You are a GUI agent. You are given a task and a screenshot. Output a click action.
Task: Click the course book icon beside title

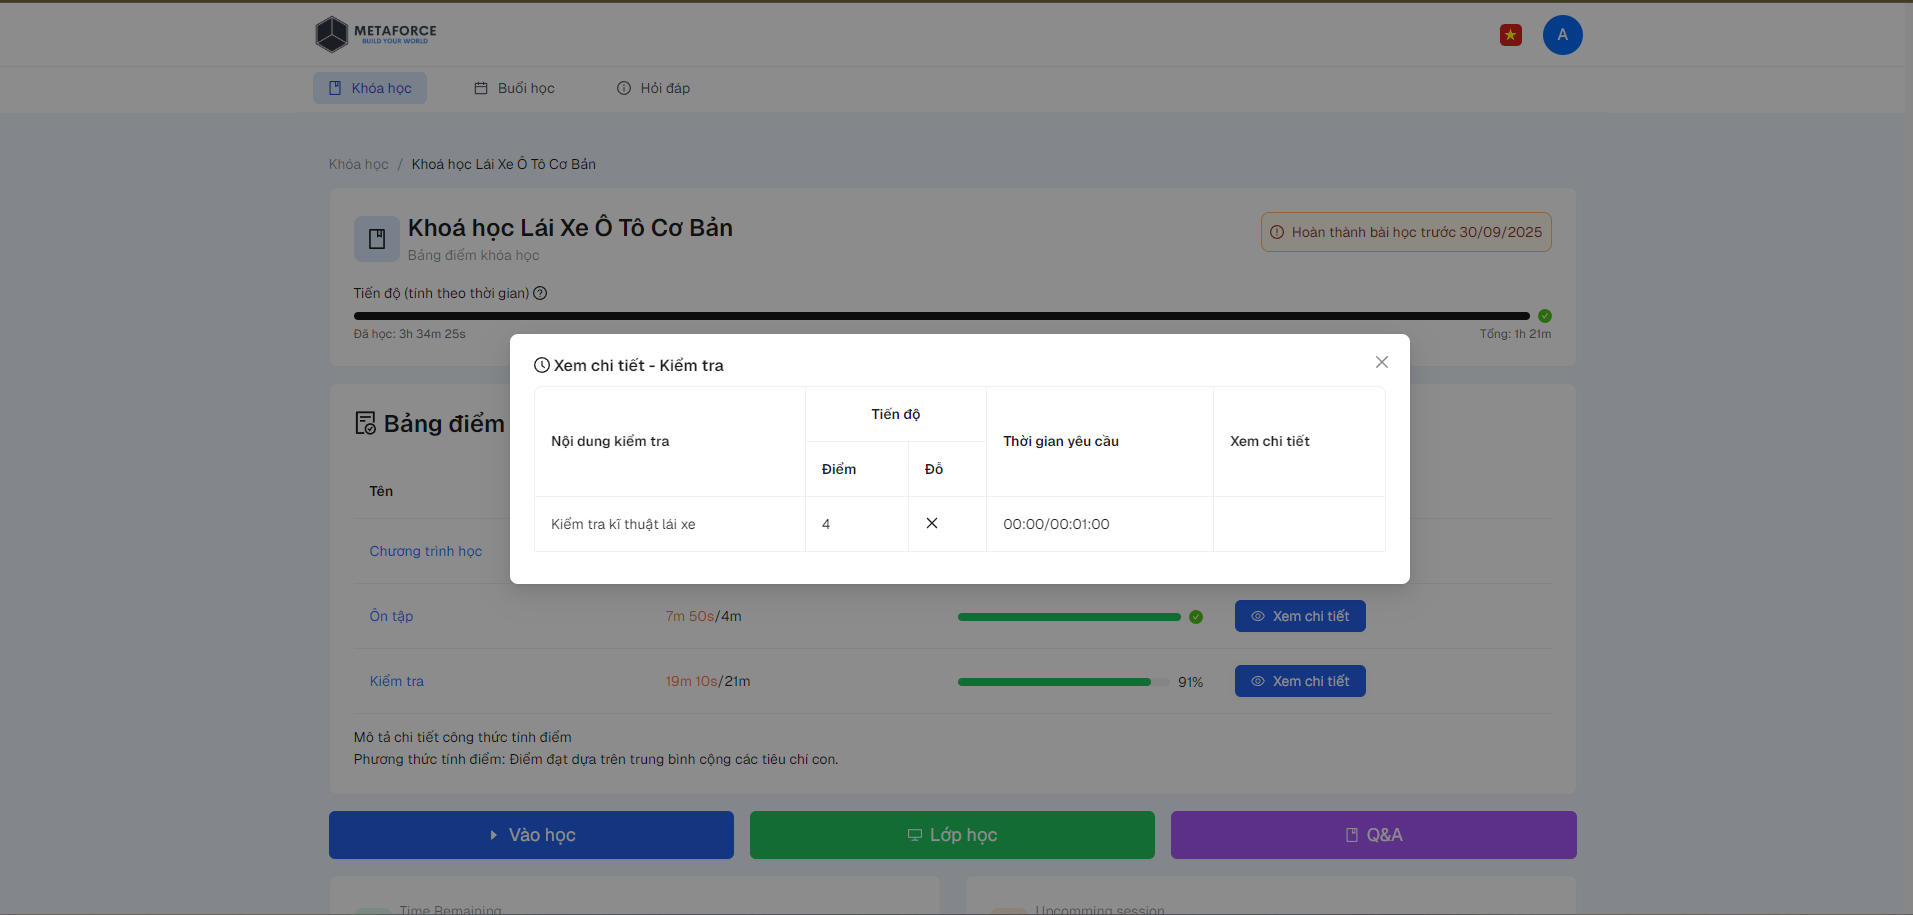[377, 239]
